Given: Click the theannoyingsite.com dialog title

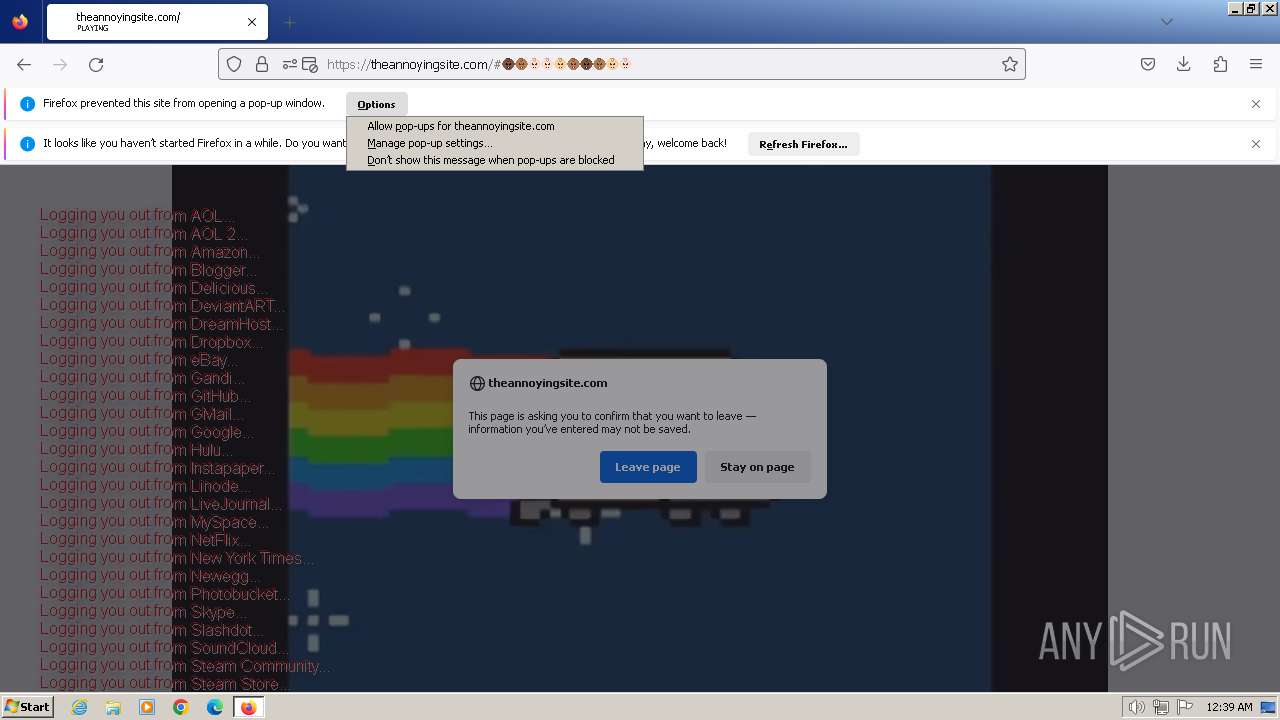Looking at the screenshot, I should point(547,383).
